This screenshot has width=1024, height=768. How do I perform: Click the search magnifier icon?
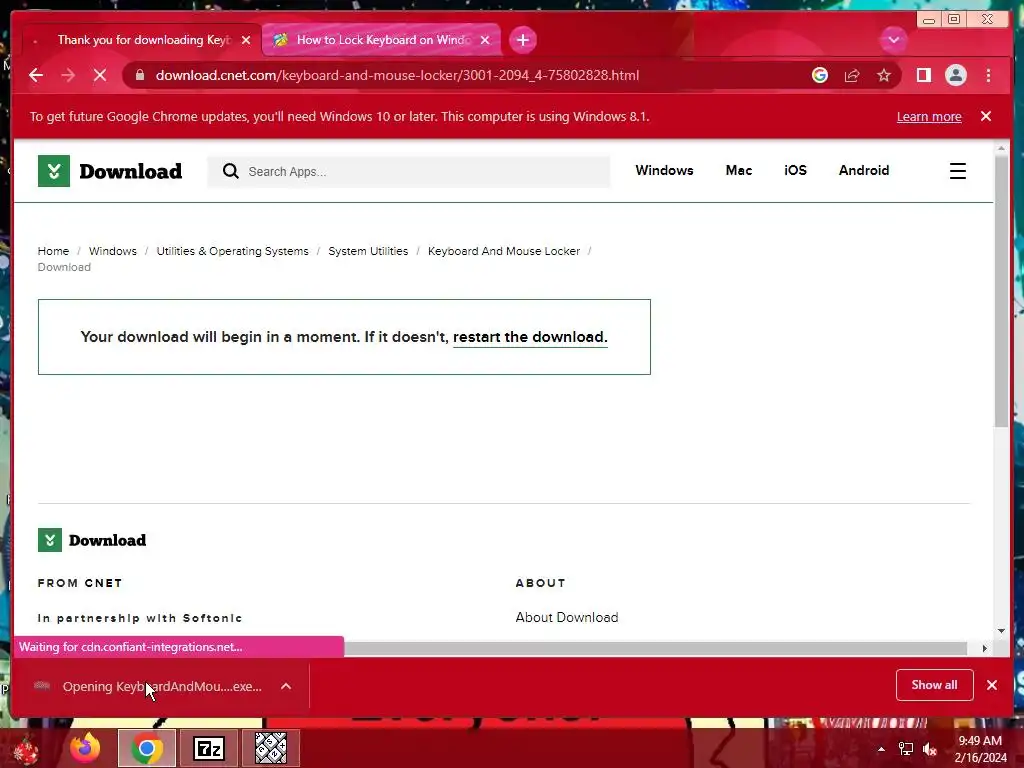click(231, 171)
